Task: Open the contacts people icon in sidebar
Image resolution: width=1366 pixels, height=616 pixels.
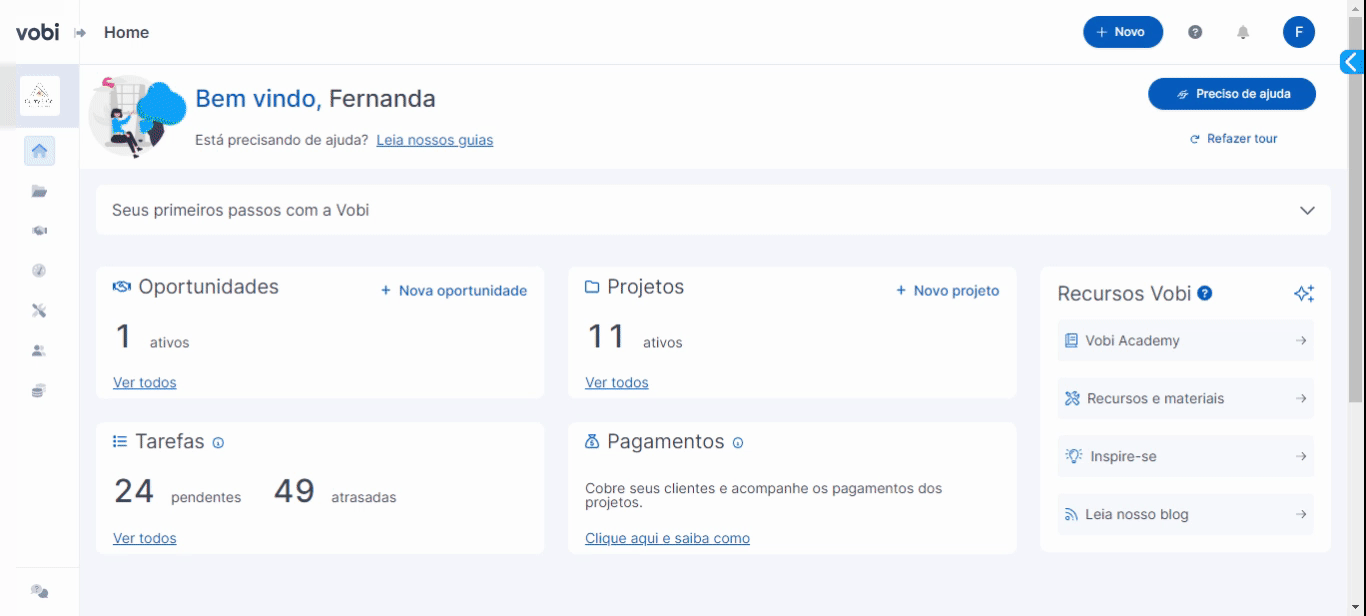Action: point(39,351)
